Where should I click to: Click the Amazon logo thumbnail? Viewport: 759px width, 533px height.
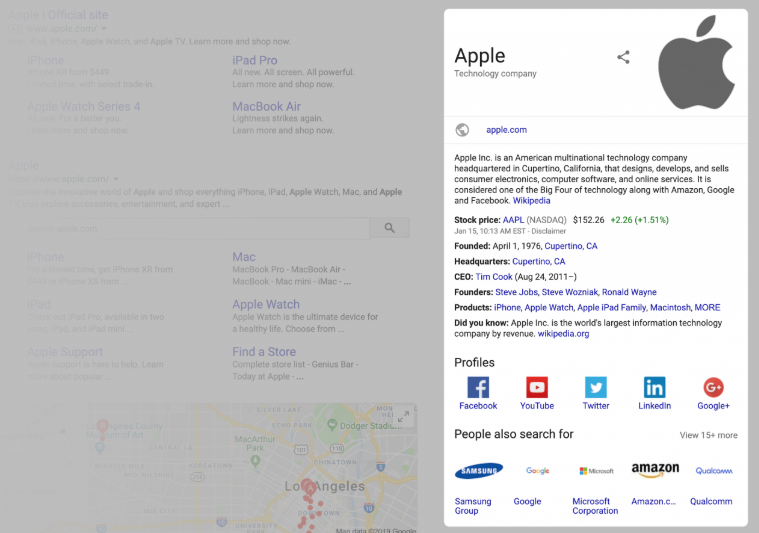click(655, 470)
